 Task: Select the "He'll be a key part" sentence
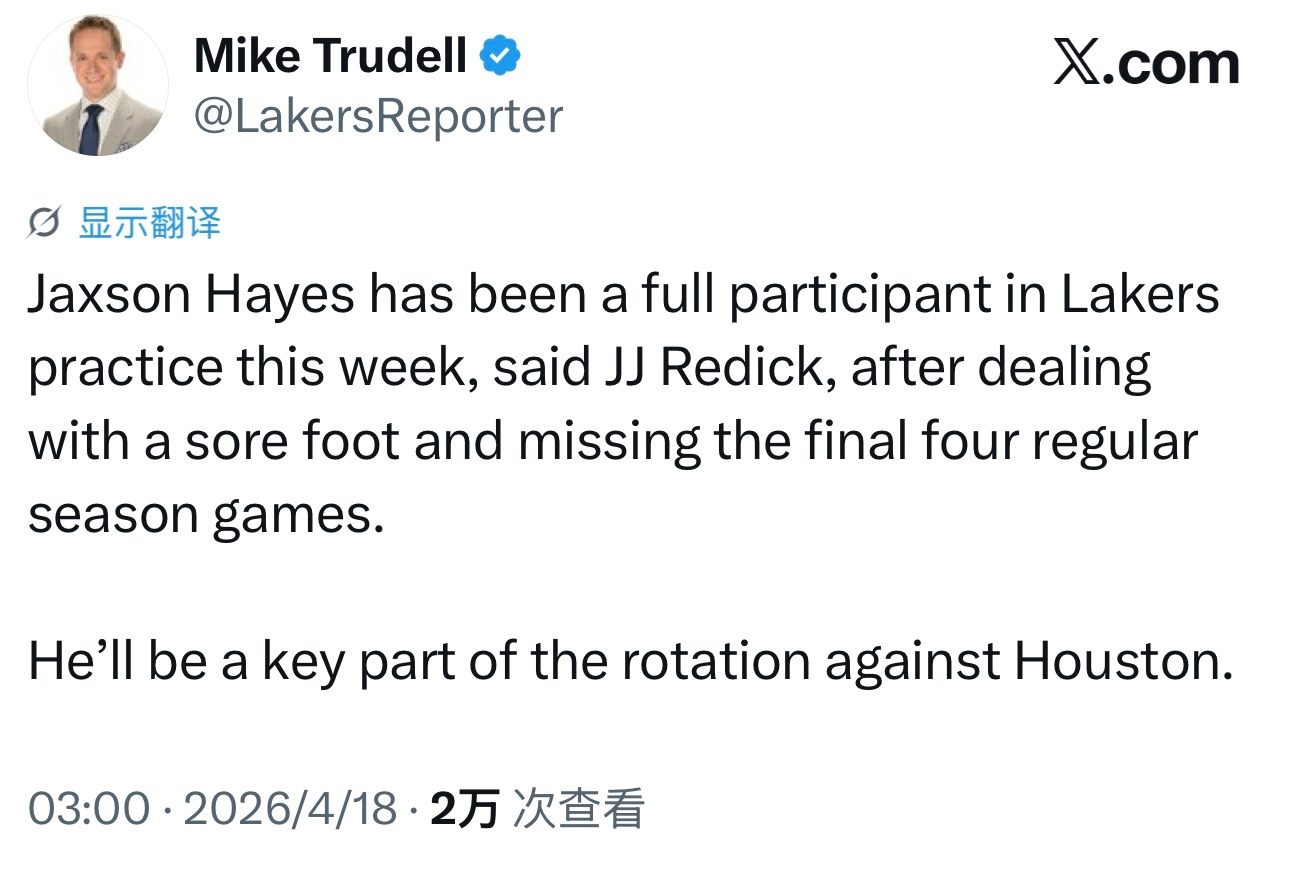point(628,661)
